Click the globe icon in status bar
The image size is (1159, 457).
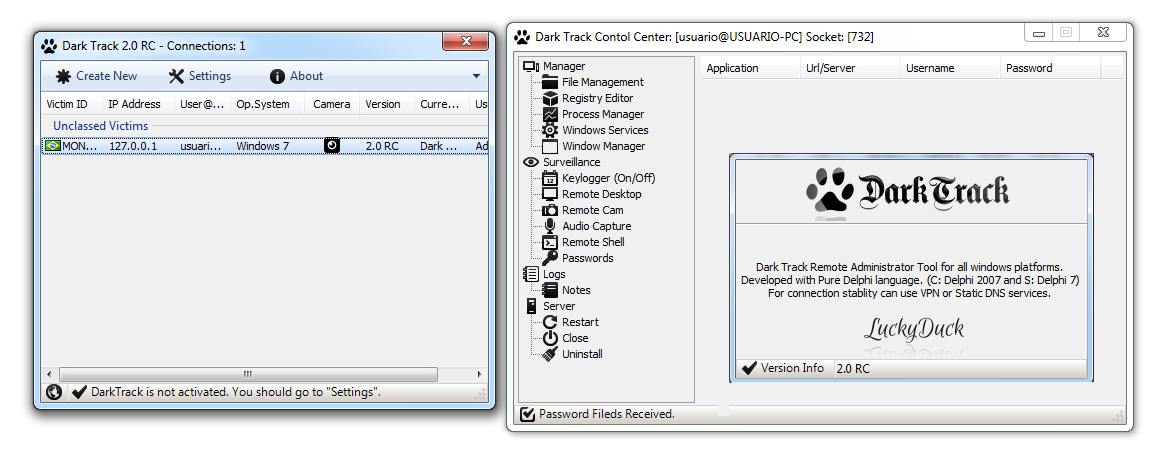(53, 392)
